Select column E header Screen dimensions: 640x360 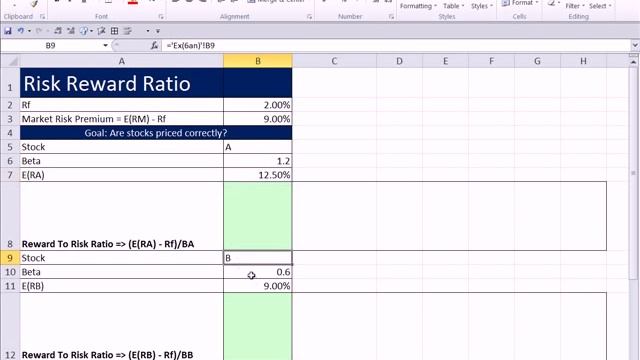coord(445,61)
